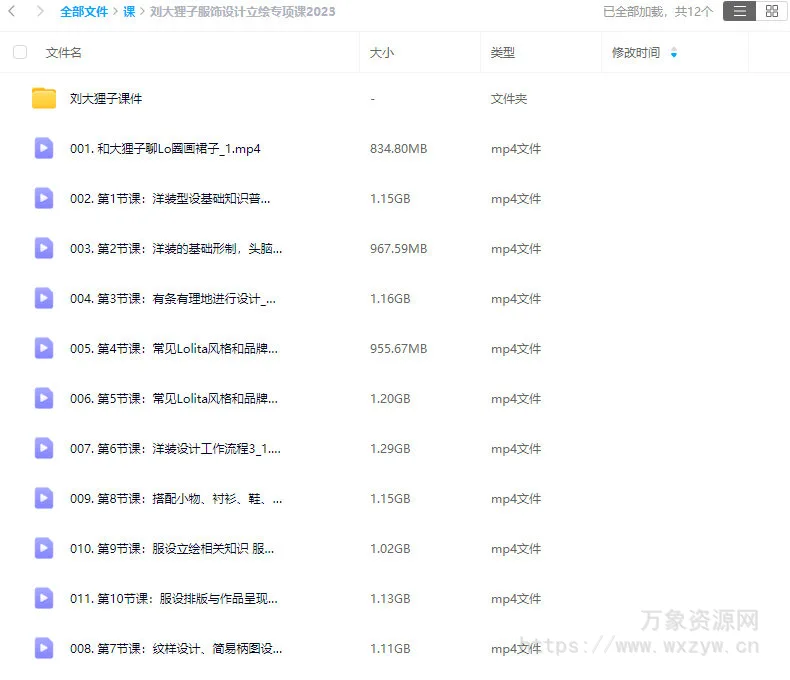Sort by the 大小 column header
790x680 pixels.
click(381, 52)
